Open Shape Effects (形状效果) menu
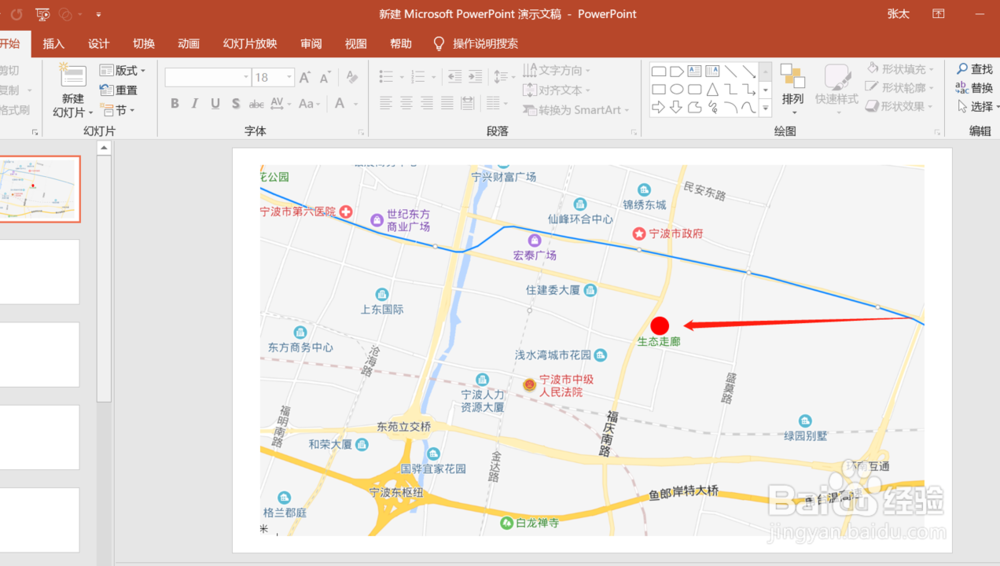This screenshot has height=566, width=1000. coord(900,106)
